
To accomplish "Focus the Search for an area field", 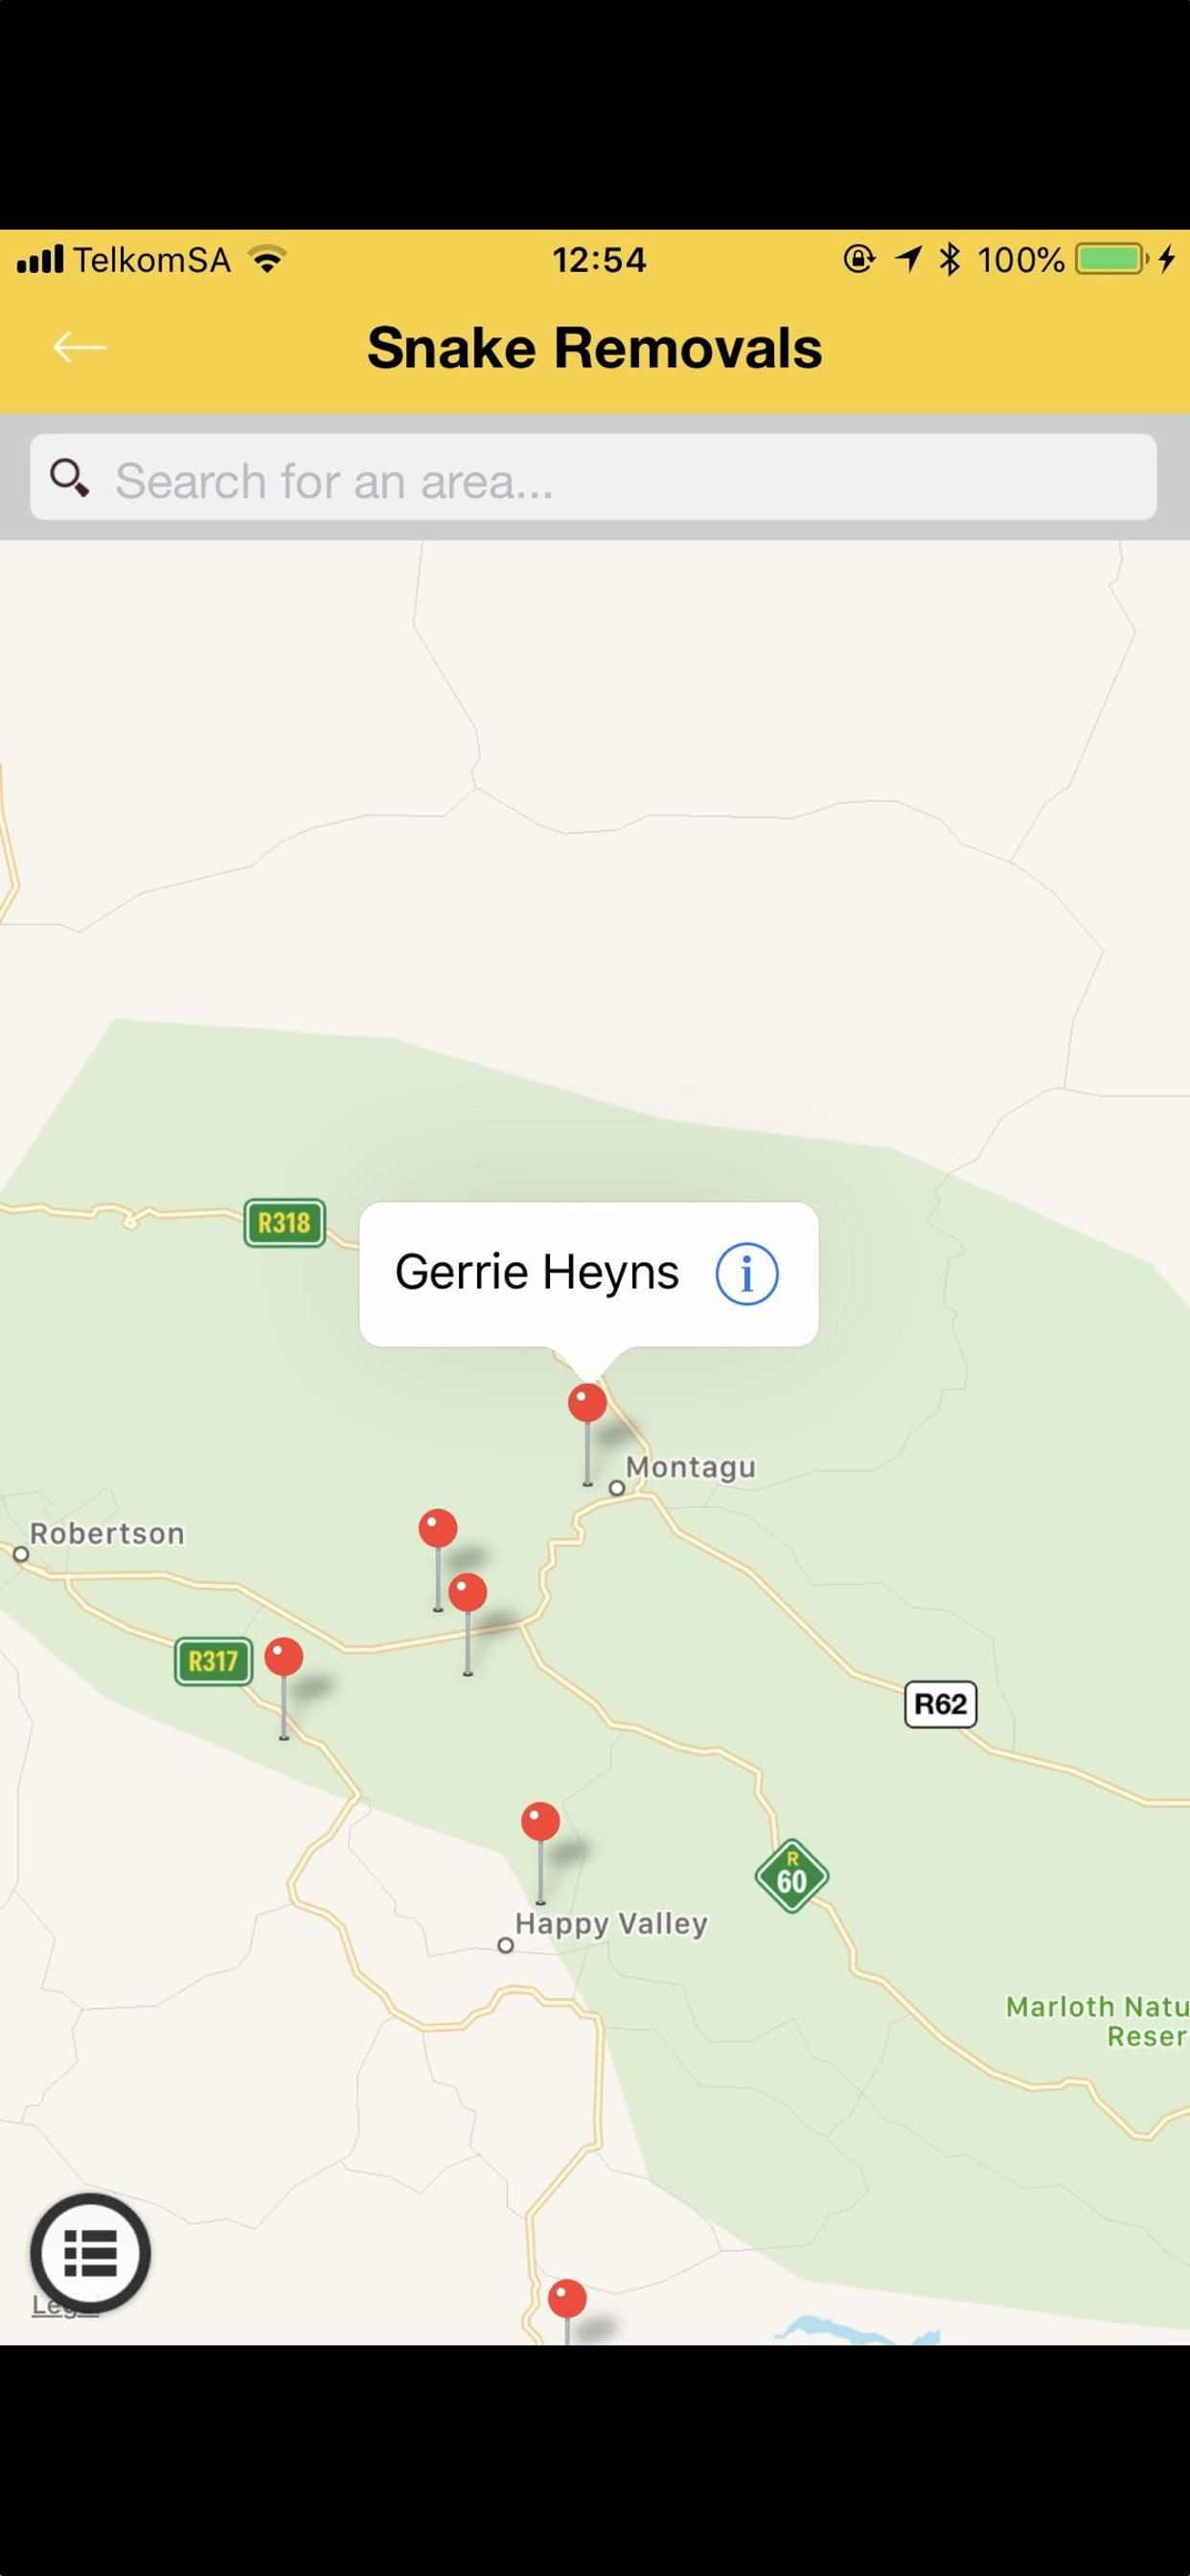I will point(594,477).
